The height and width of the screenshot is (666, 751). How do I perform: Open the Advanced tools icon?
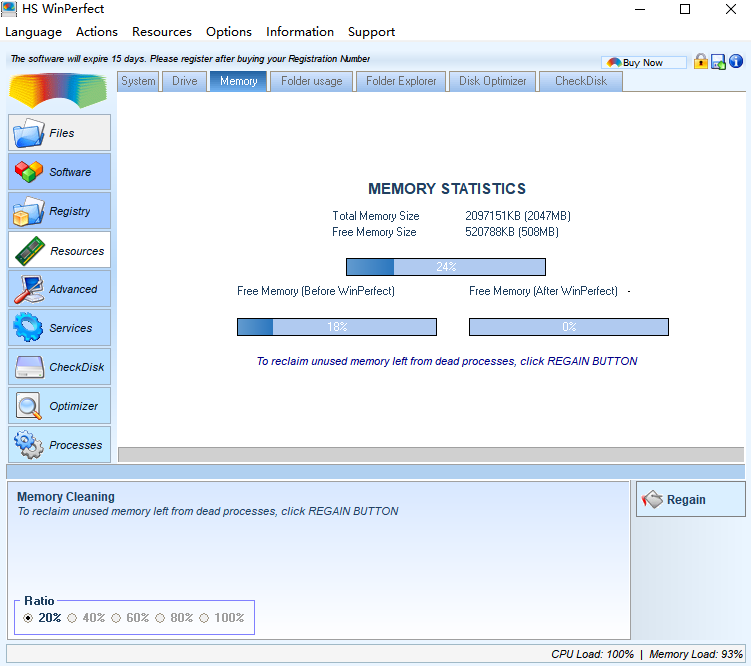click(x=29, y=289)
